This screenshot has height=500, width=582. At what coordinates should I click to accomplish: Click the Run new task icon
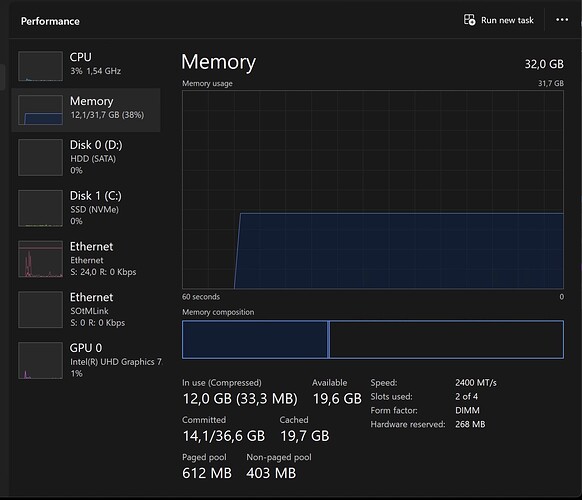(469, 20)
